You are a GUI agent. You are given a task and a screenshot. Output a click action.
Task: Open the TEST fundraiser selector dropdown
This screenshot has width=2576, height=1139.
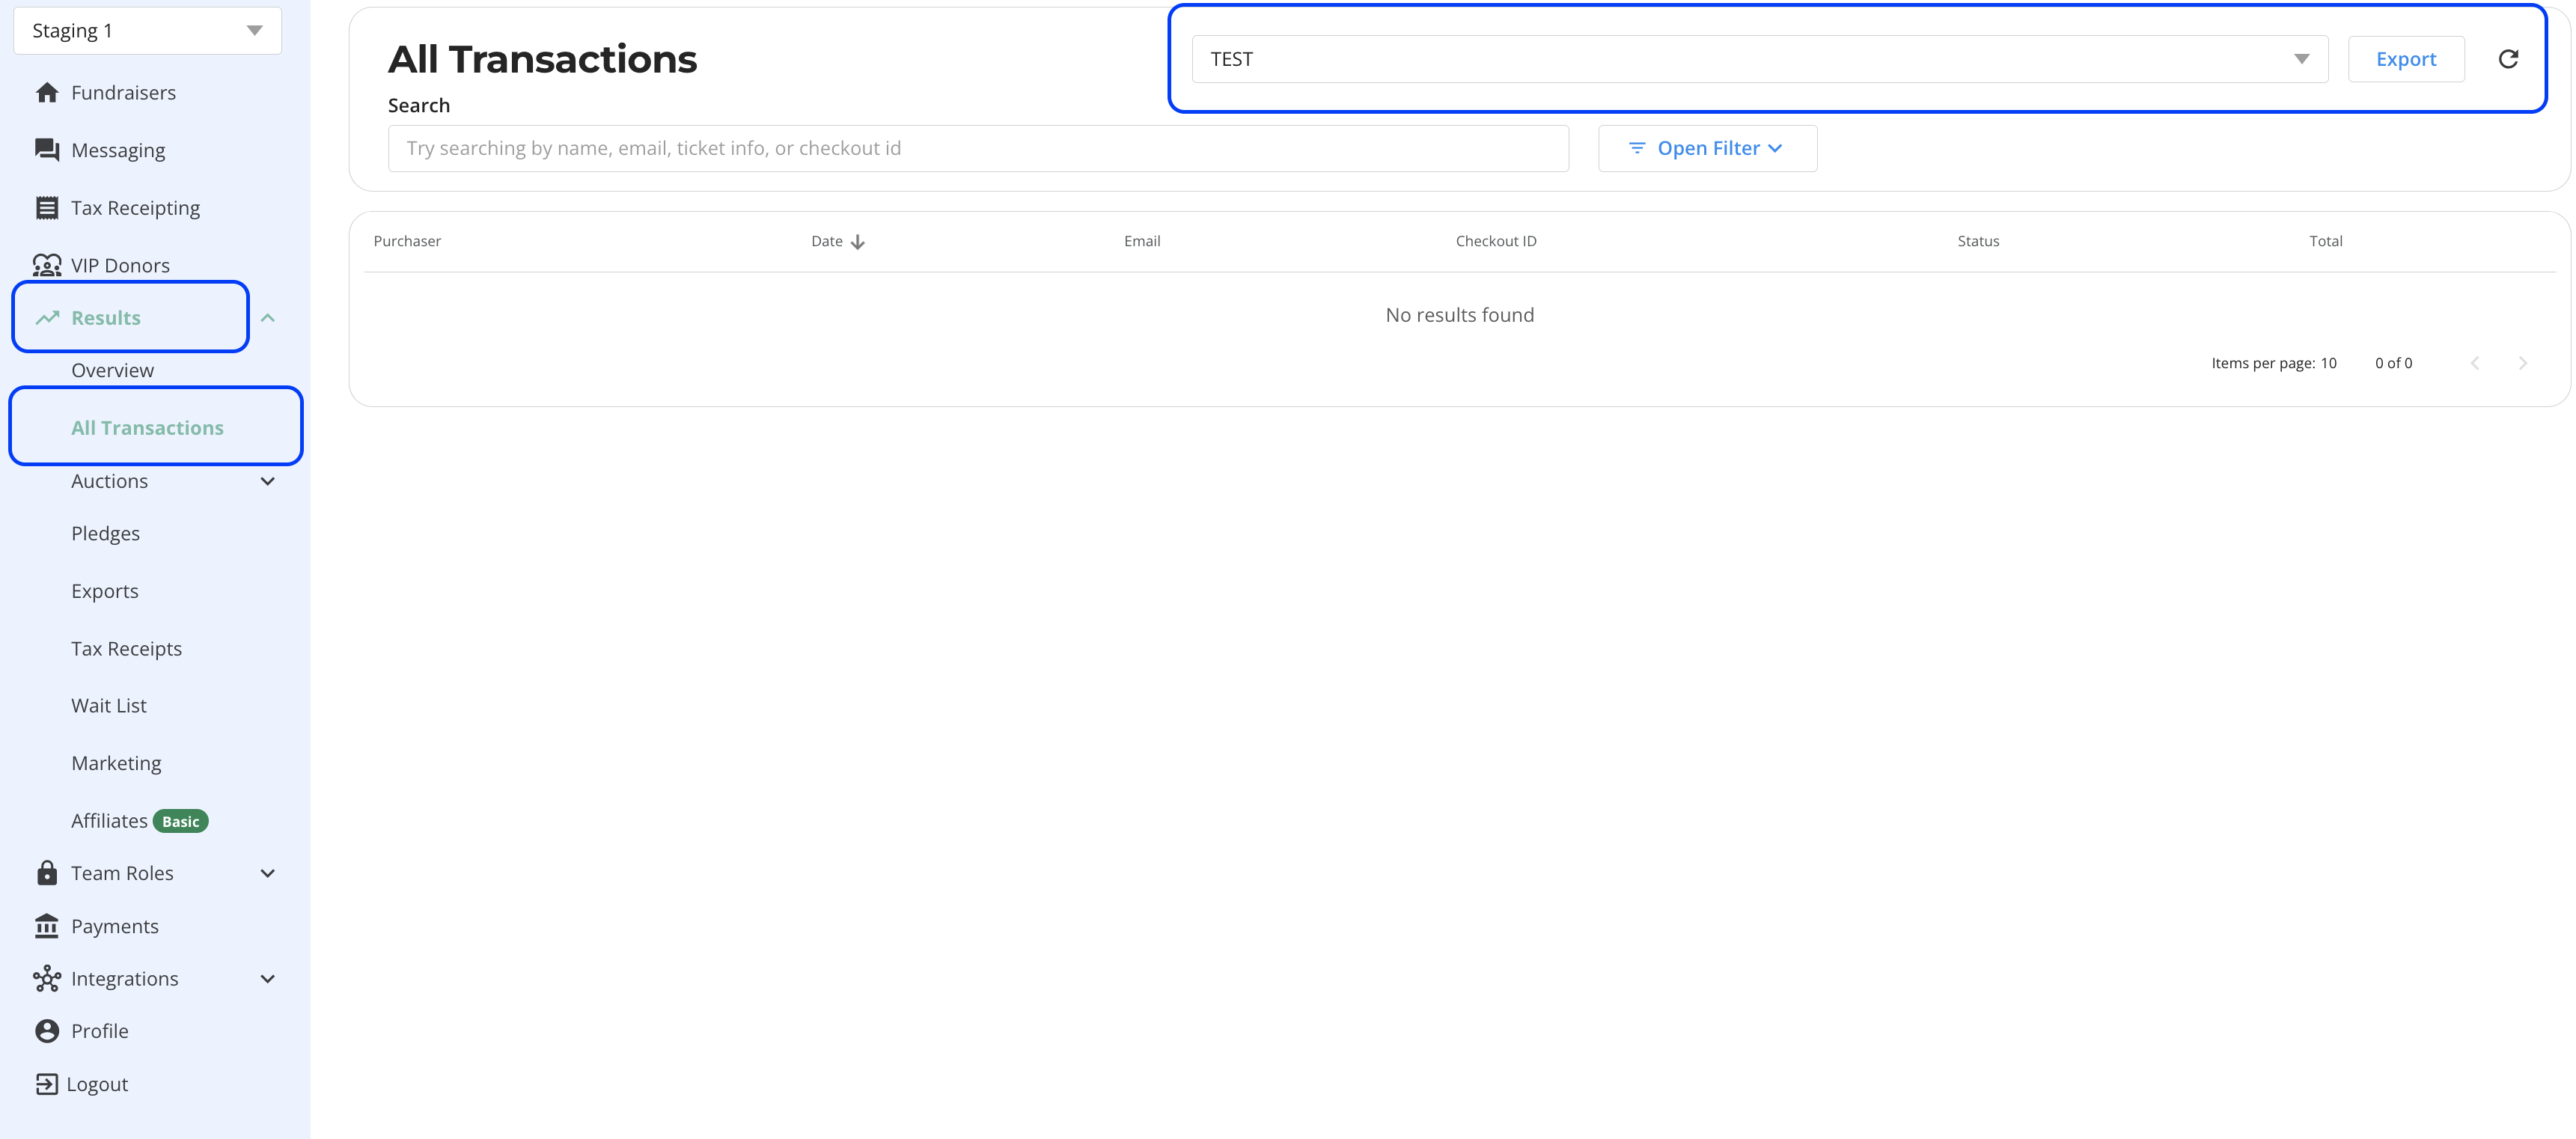pos(1760,59)
